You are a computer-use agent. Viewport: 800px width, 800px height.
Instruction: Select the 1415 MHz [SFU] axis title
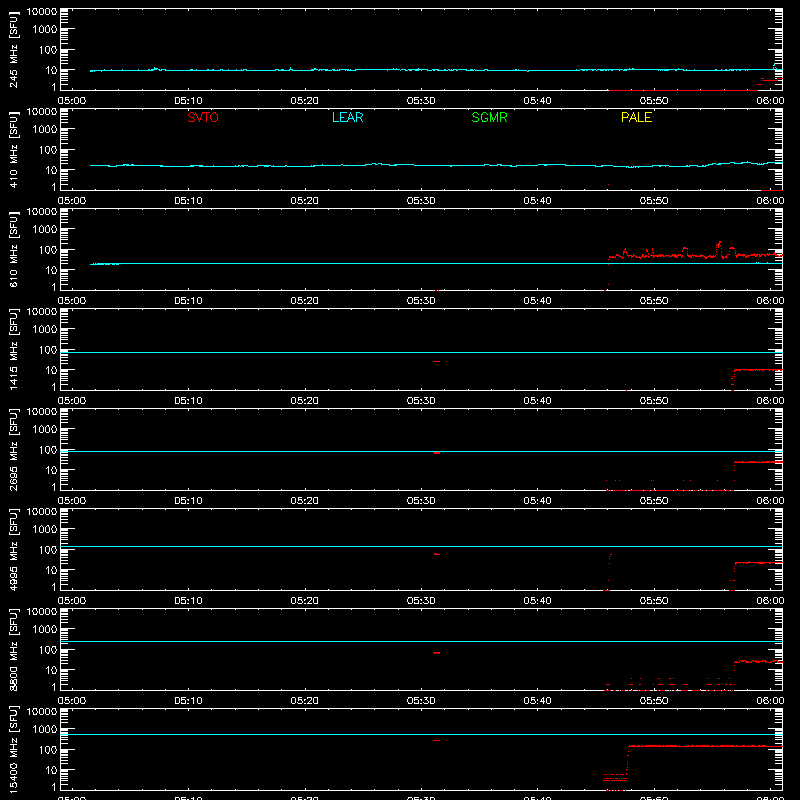(x=13, y=349)
